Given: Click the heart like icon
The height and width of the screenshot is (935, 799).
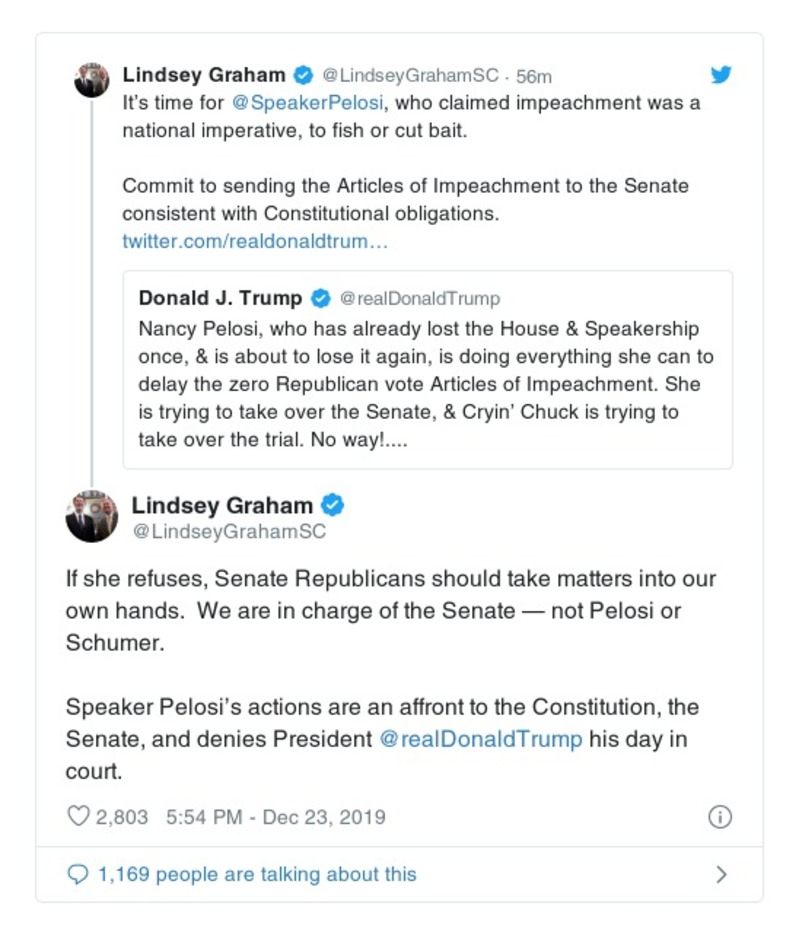Looking at the screenshot, I should 78,817.
